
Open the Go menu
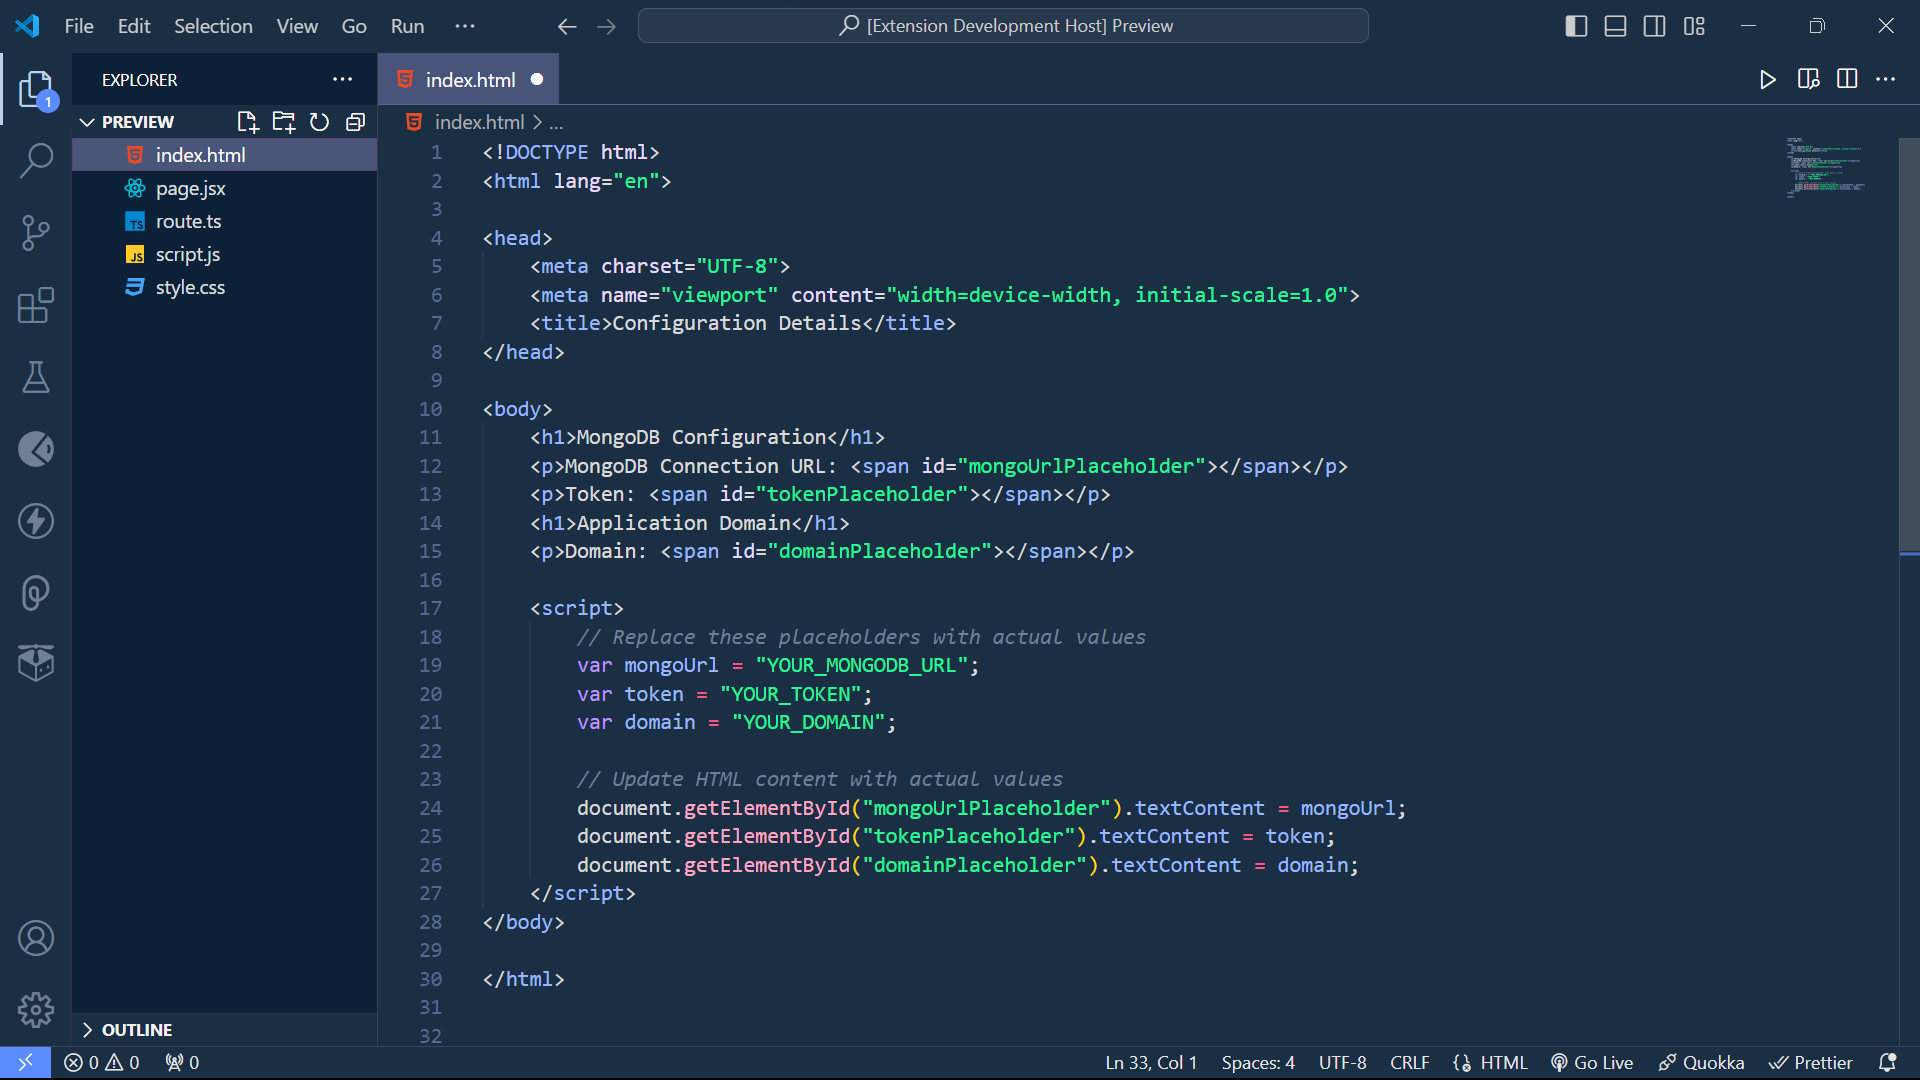click(354, 26)
